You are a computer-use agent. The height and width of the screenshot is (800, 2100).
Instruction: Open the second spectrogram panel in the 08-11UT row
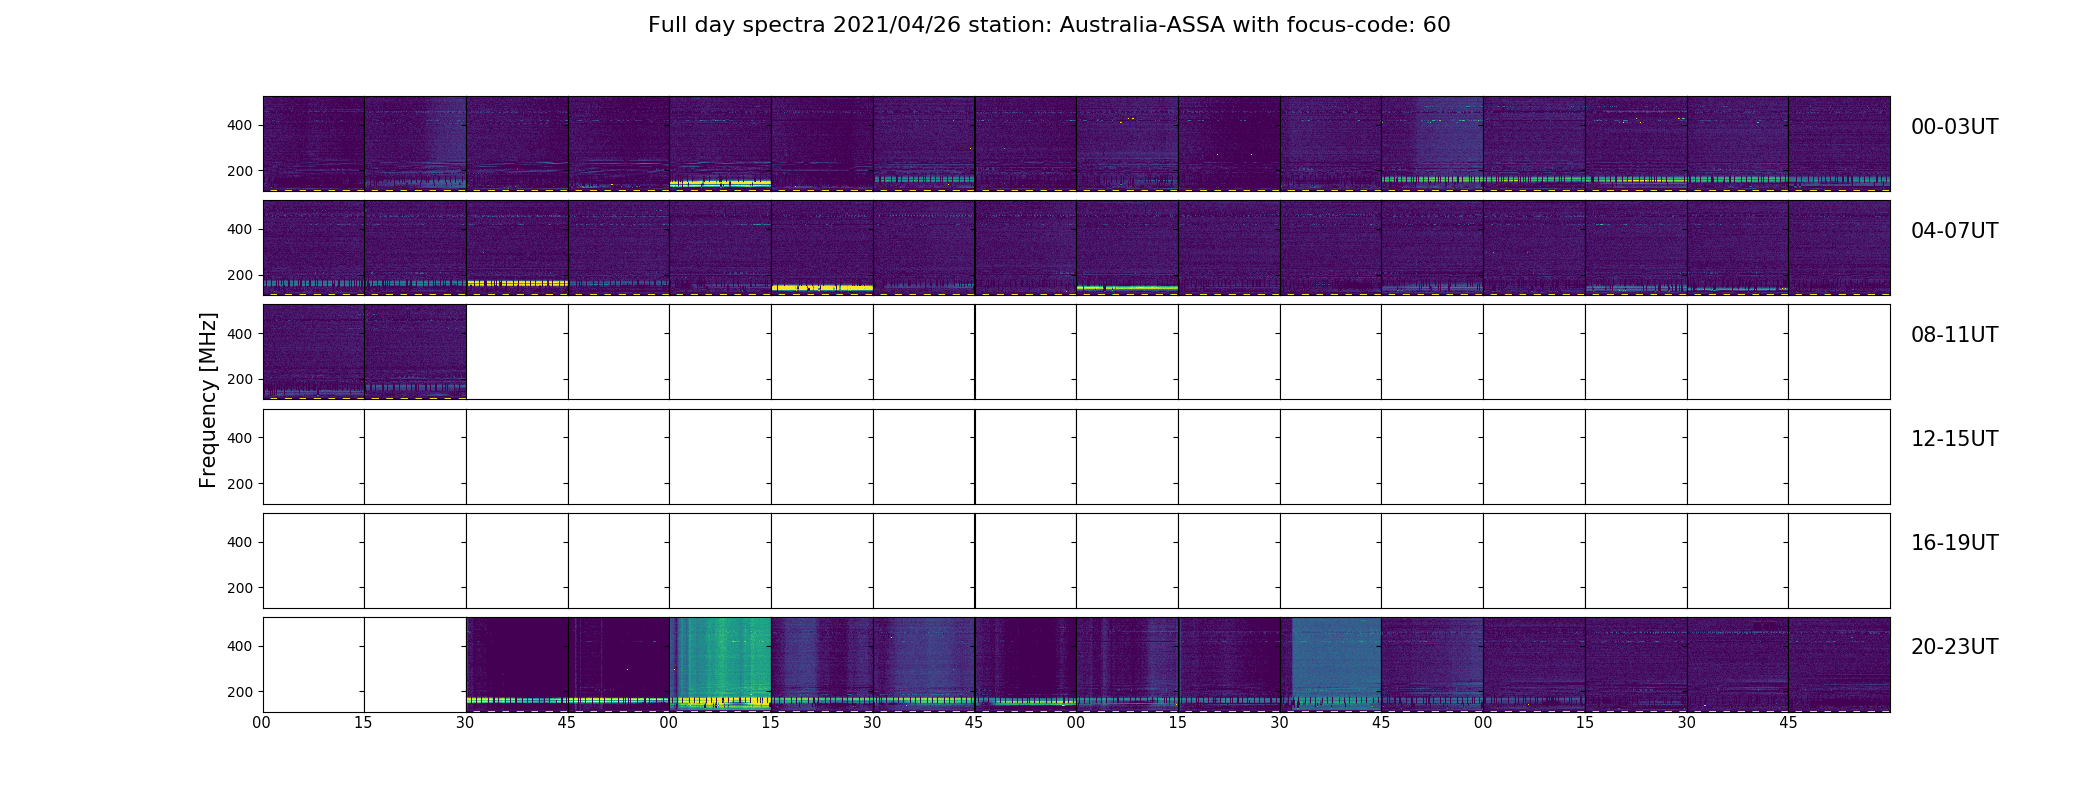[x=415, y=352]
